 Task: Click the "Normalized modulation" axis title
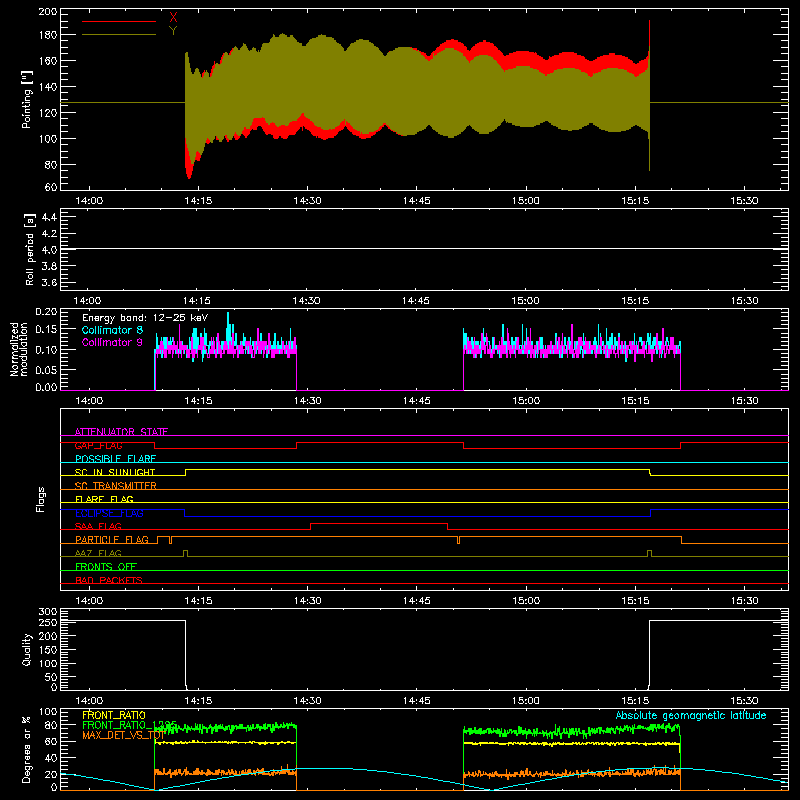click(x=19, y=349)
